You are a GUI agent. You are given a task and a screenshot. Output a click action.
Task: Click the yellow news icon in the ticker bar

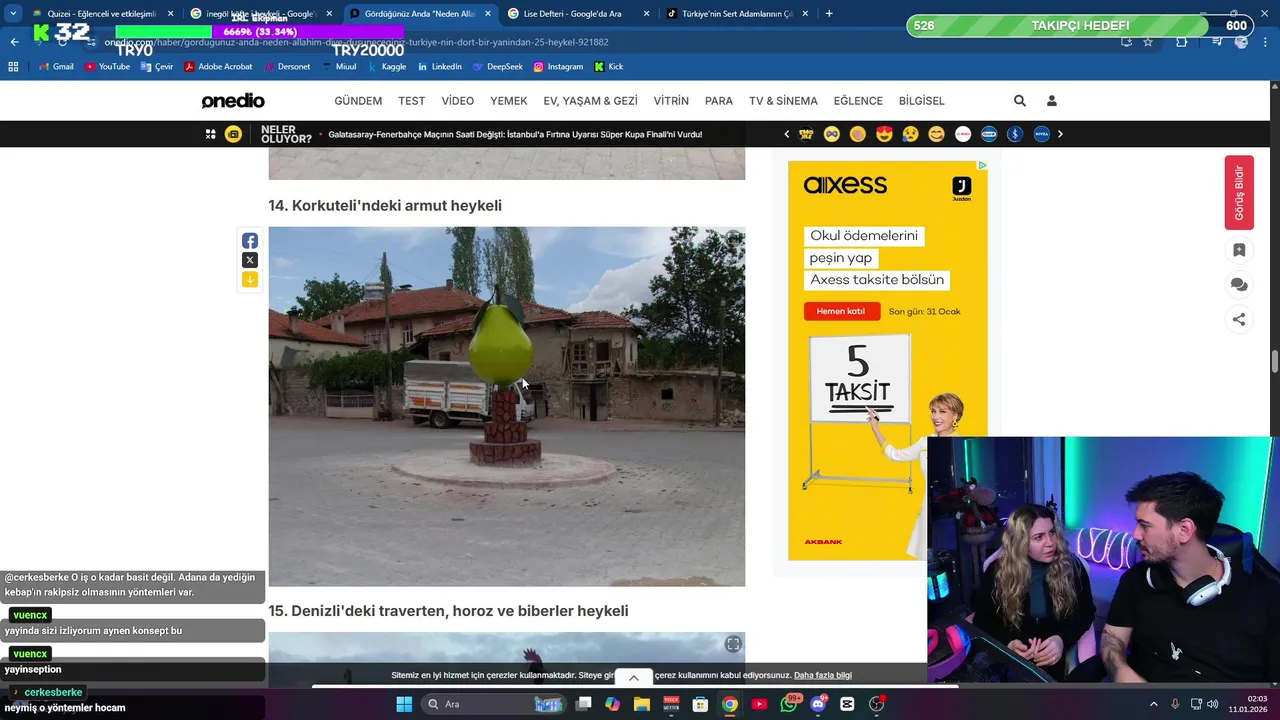pyautogui.click(x=233, y=134)
